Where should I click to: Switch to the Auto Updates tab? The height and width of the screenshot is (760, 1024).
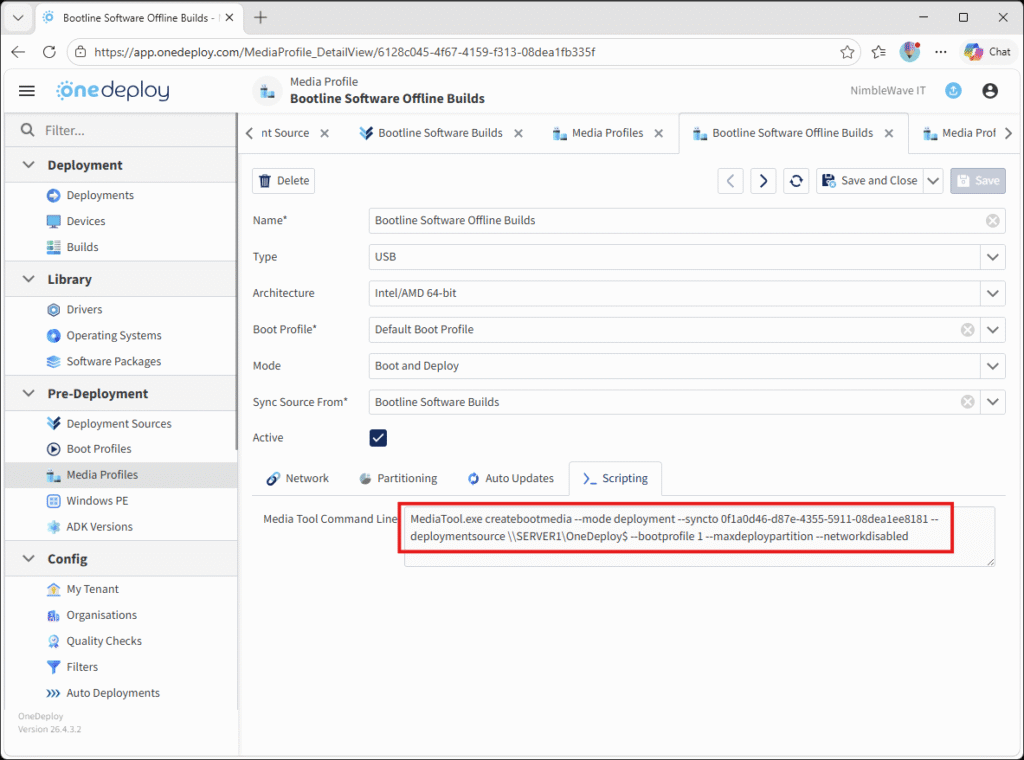(x=511, y=479)
